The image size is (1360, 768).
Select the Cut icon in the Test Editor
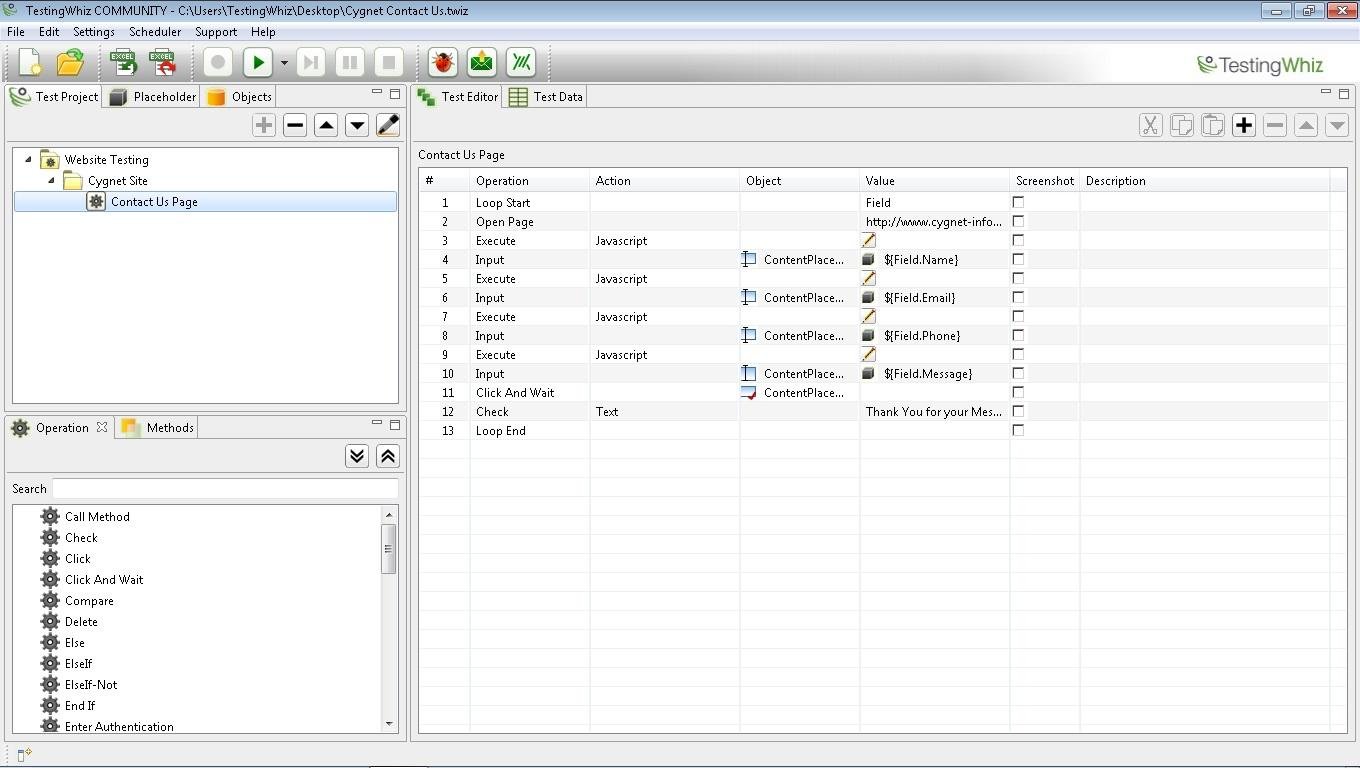pos(1150,124)
